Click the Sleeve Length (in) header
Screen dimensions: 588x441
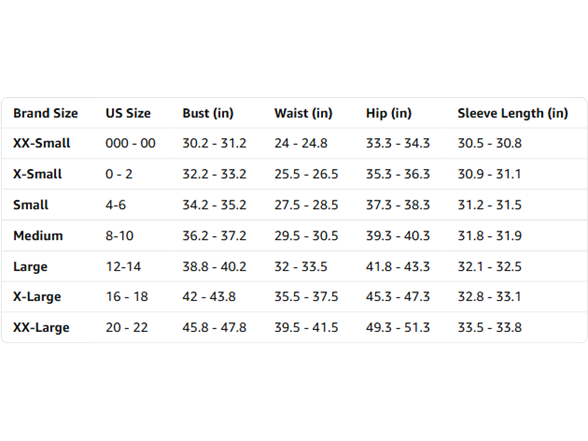pos(513,113)
